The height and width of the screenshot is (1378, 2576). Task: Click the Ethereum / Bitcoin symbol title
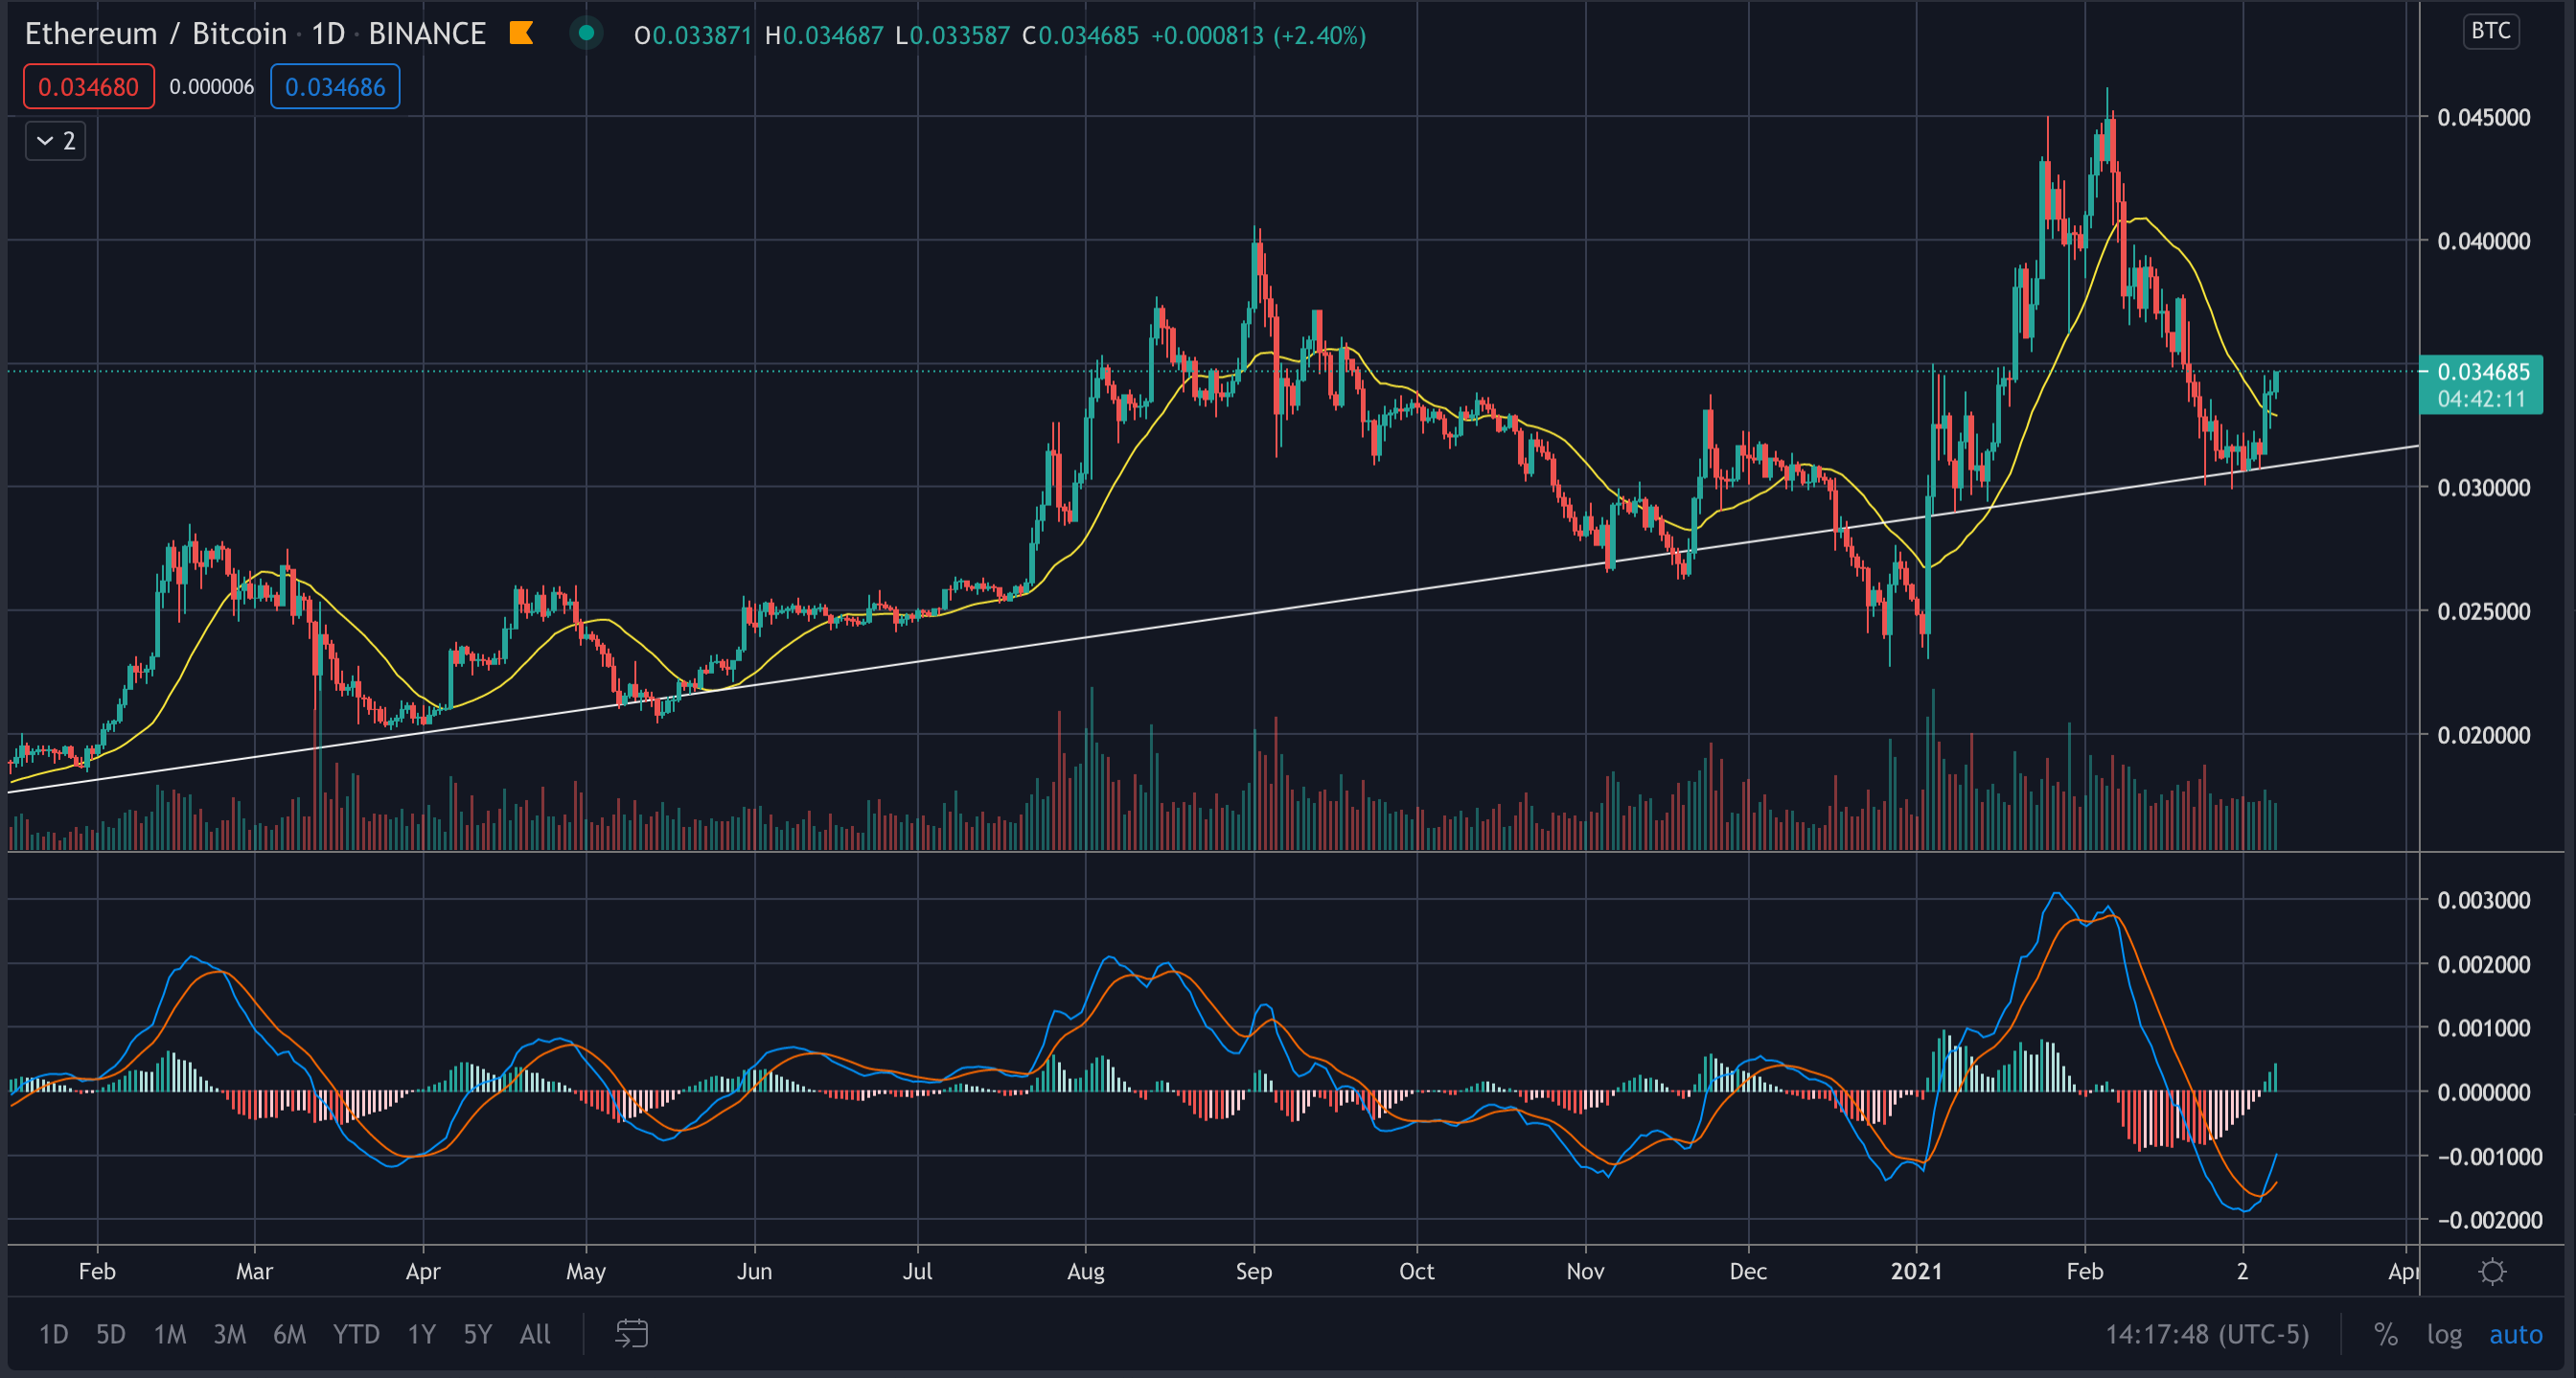[156, 33]
